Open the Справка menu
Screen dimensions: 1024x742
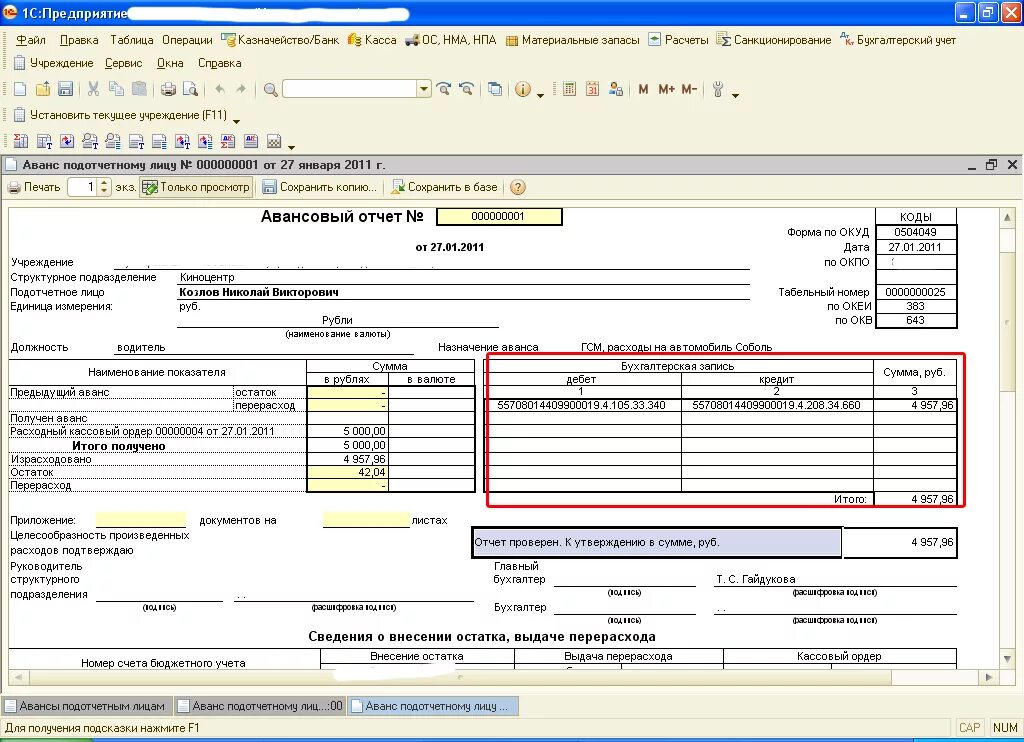219,63
